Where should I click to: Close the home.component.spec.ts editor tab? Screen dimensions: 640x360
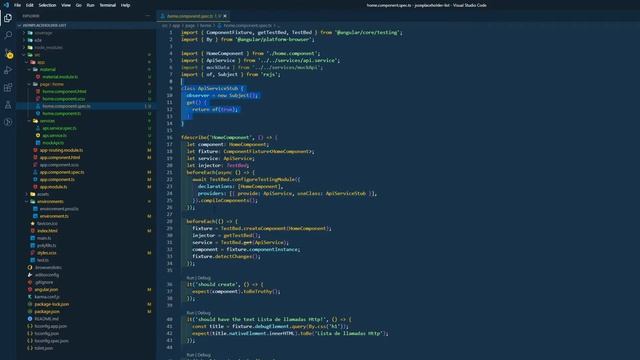225,16
